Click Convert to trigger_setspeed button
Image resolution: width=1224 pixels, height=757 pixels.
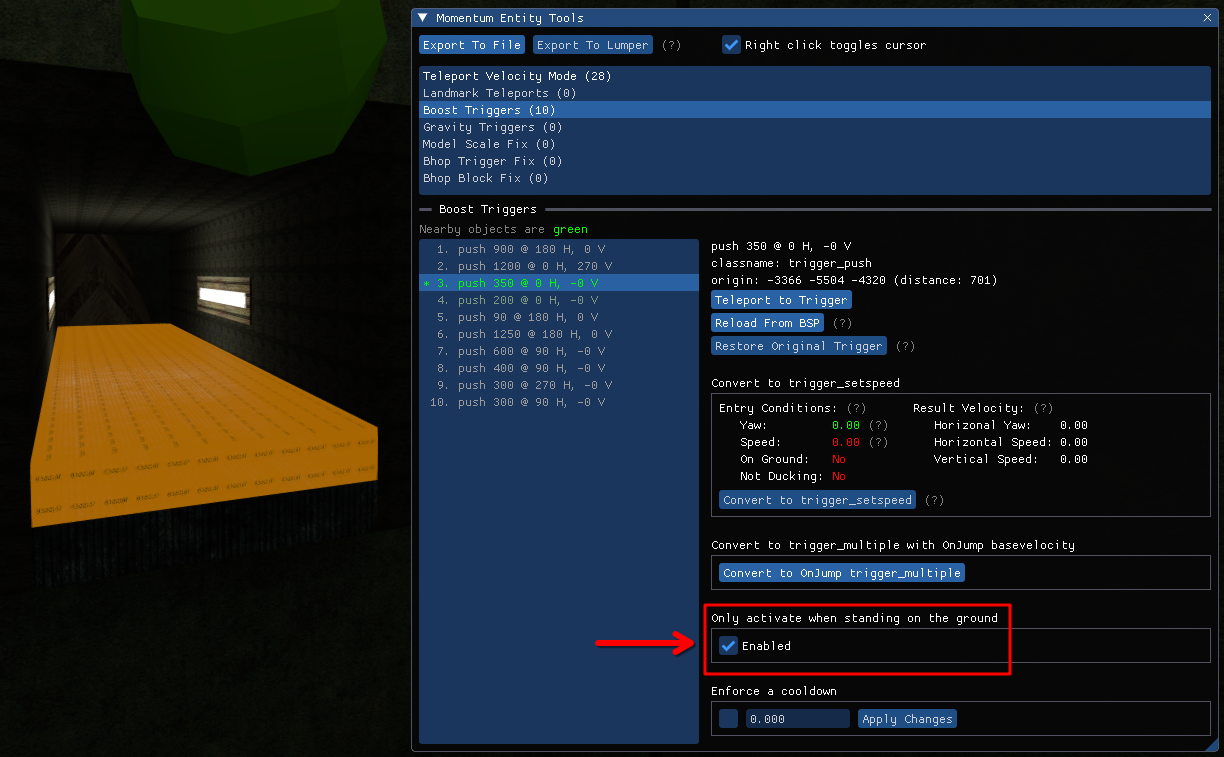tap(817, 500)
